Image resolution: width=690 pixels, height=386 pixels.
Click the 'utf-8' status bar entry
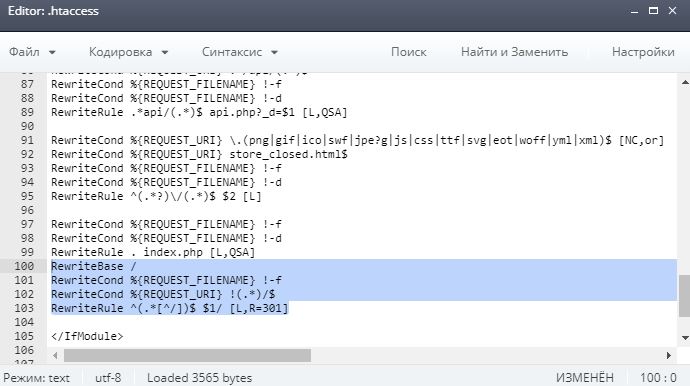pyautogui.click(x=108, y=378)
